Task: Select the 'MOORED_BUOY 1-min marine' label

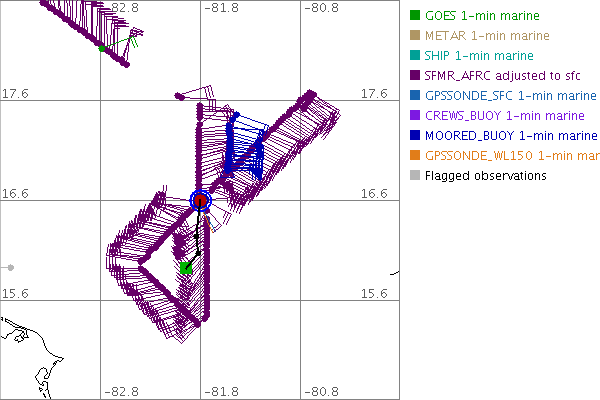Action: coord(504,136)
